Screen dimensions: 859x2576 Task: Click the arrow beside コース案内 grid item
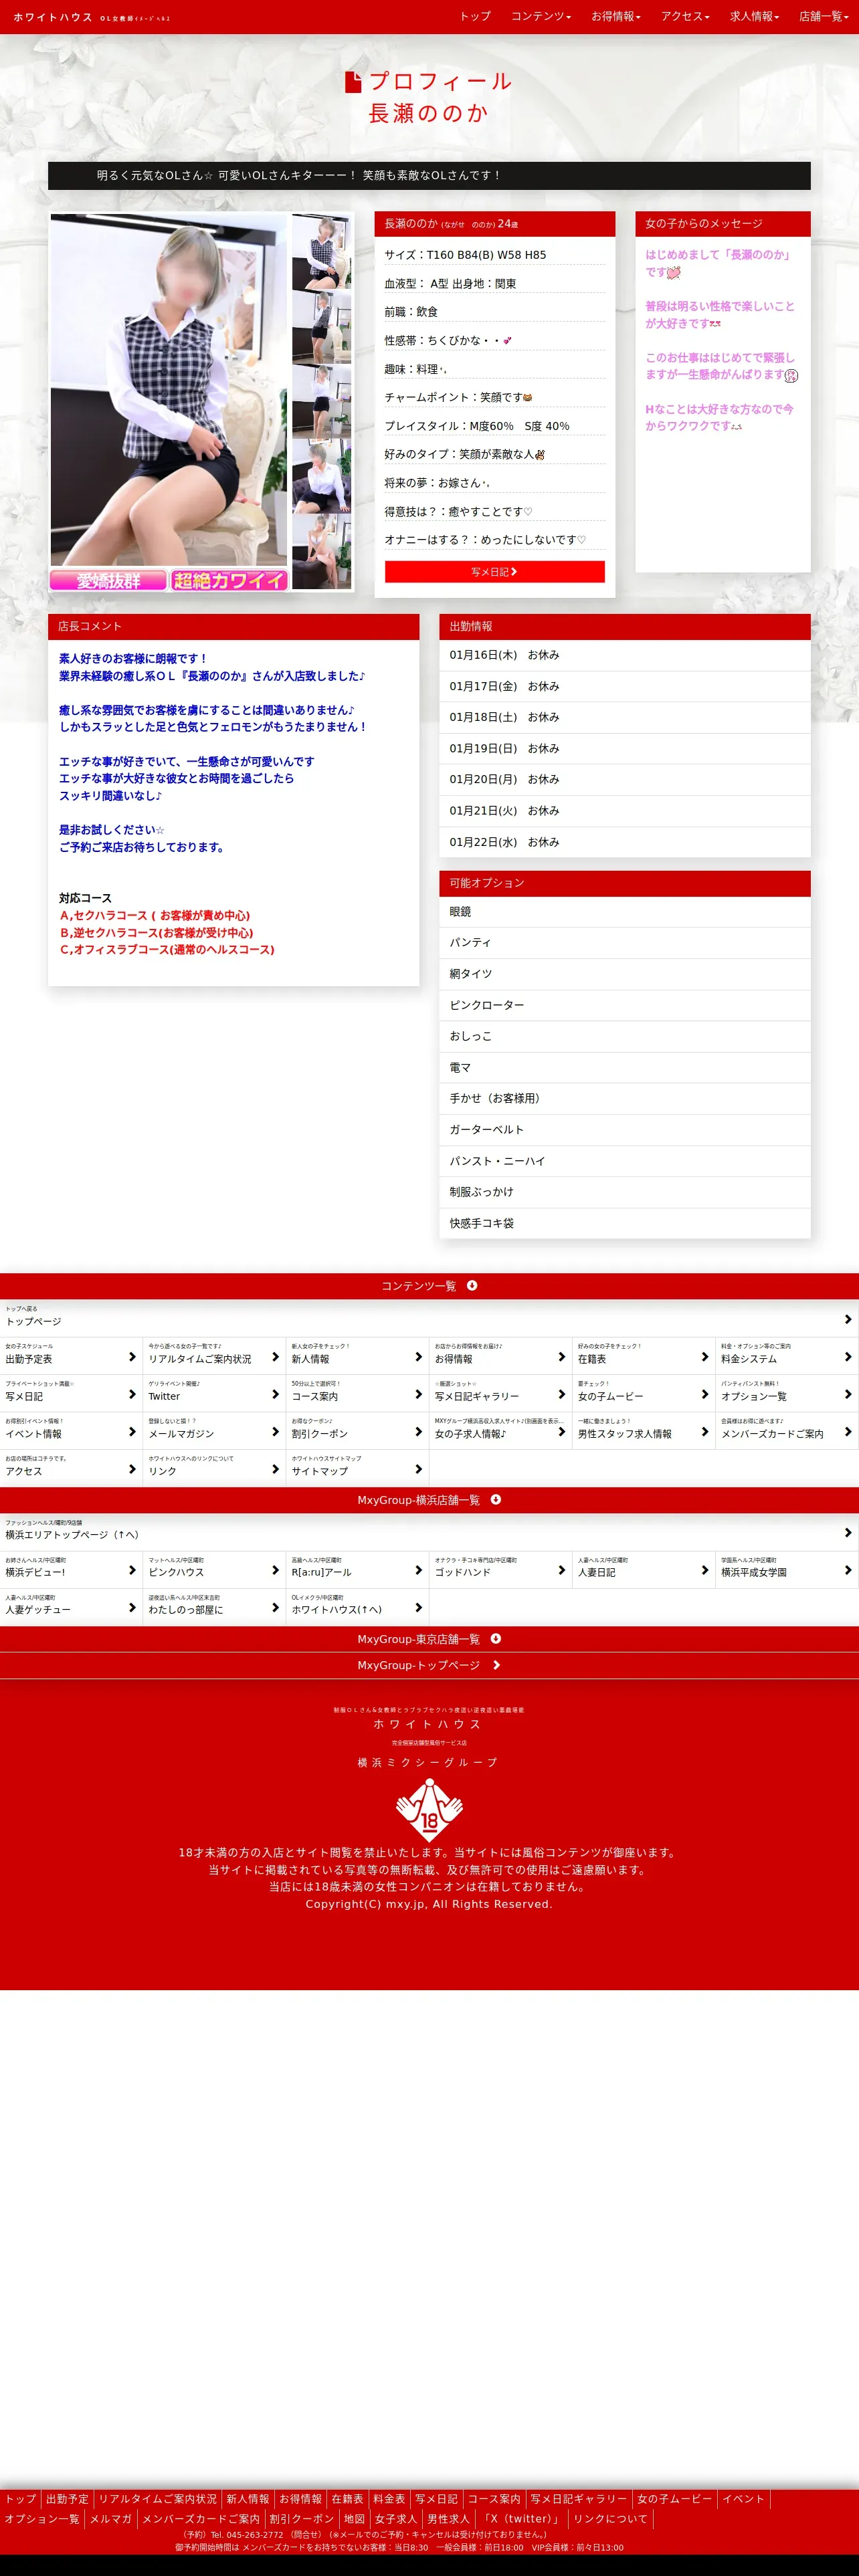418,1394
